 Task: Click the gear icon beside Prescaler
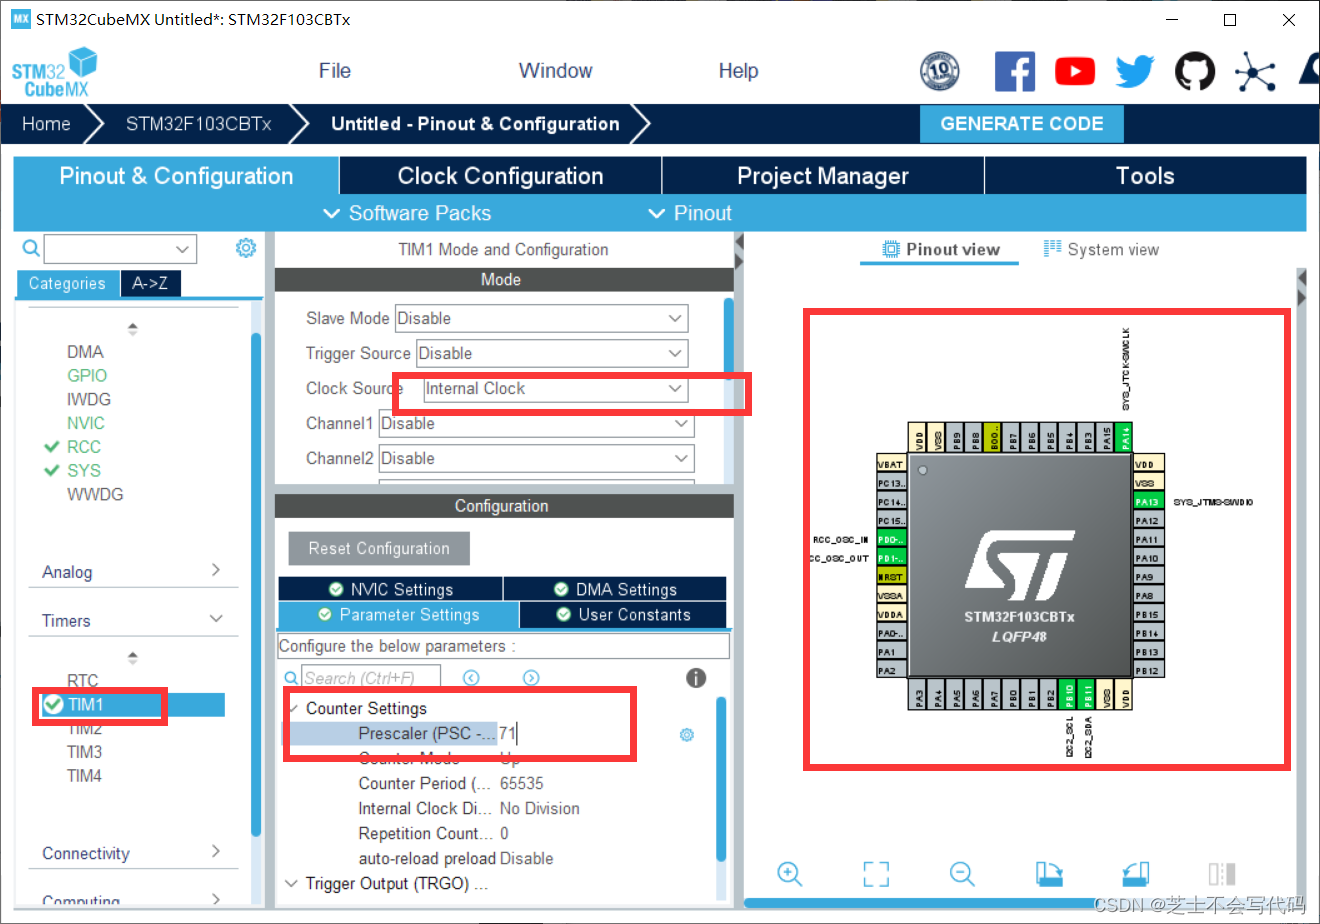pyautogui.click(x=687, y=735)
